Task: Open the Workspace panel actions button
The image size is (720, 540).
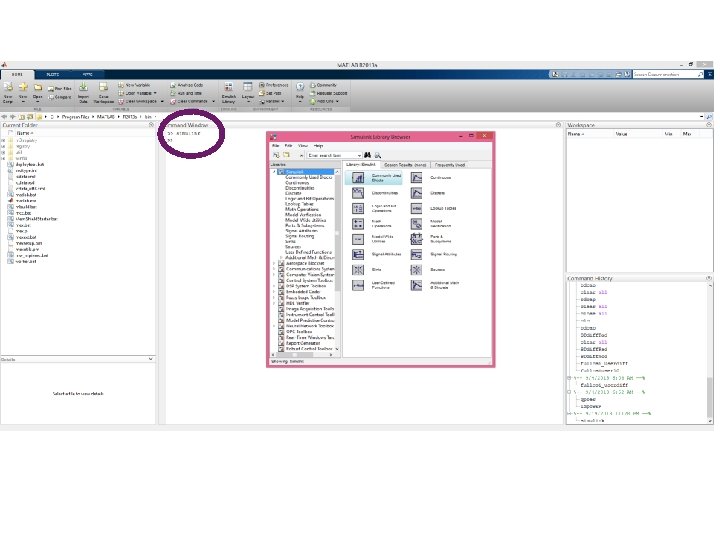Action: tap(709, 125)
